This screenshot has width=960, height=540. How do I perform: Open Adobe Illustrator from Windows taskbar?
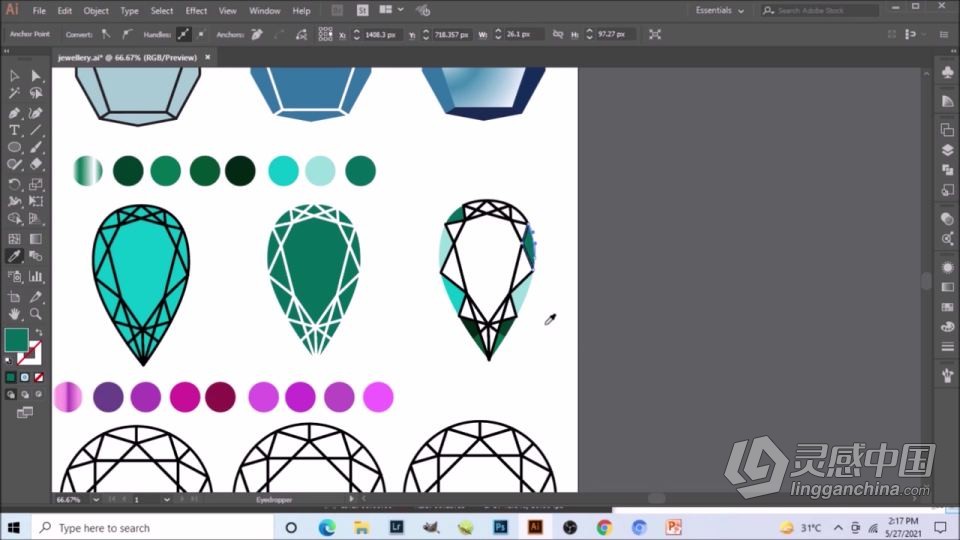tap(534, 527)
